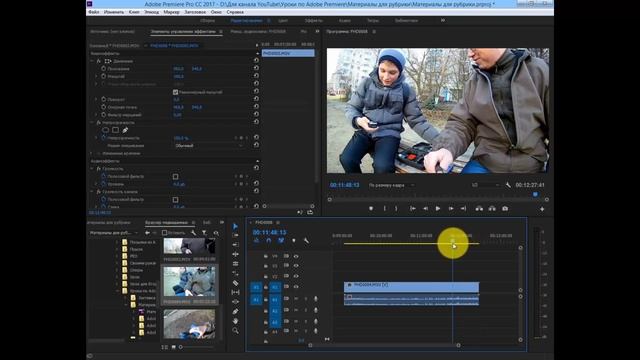Play the sequence in Program monitor
The image size is (640, 360).
(438, 209)
